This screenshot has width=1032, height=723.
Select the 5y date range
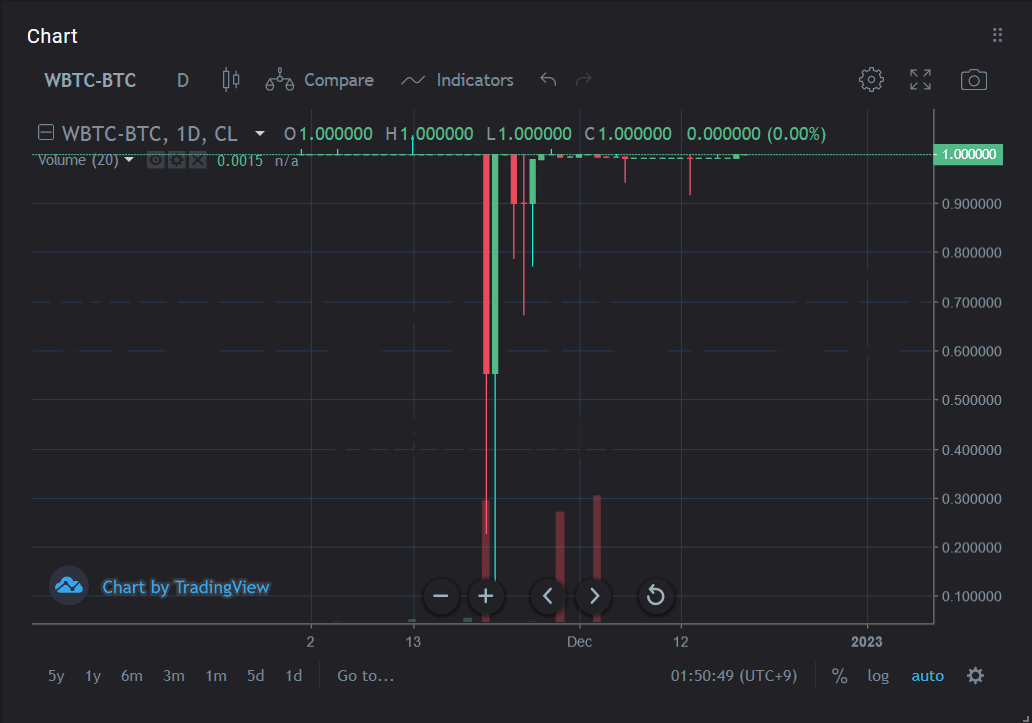coord(56,676)
